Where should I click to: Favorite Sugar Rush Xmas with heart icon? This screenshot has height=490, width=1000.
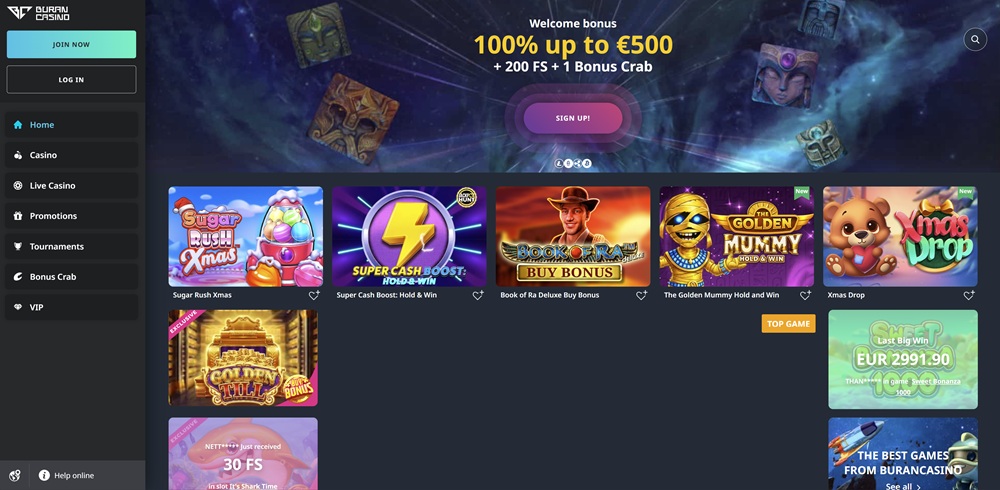(x=314, y=295)
